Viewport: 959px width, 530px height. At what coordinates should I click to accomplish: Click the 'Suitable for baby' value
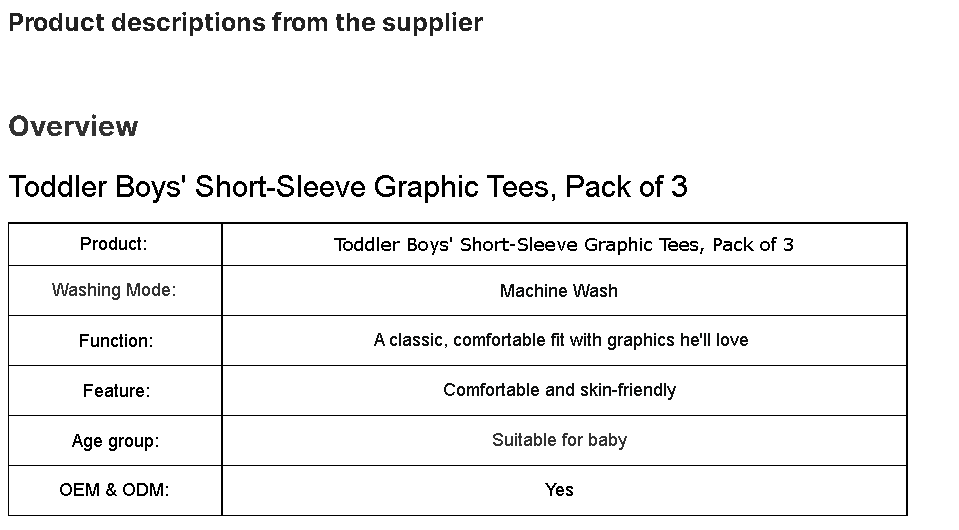560,440
